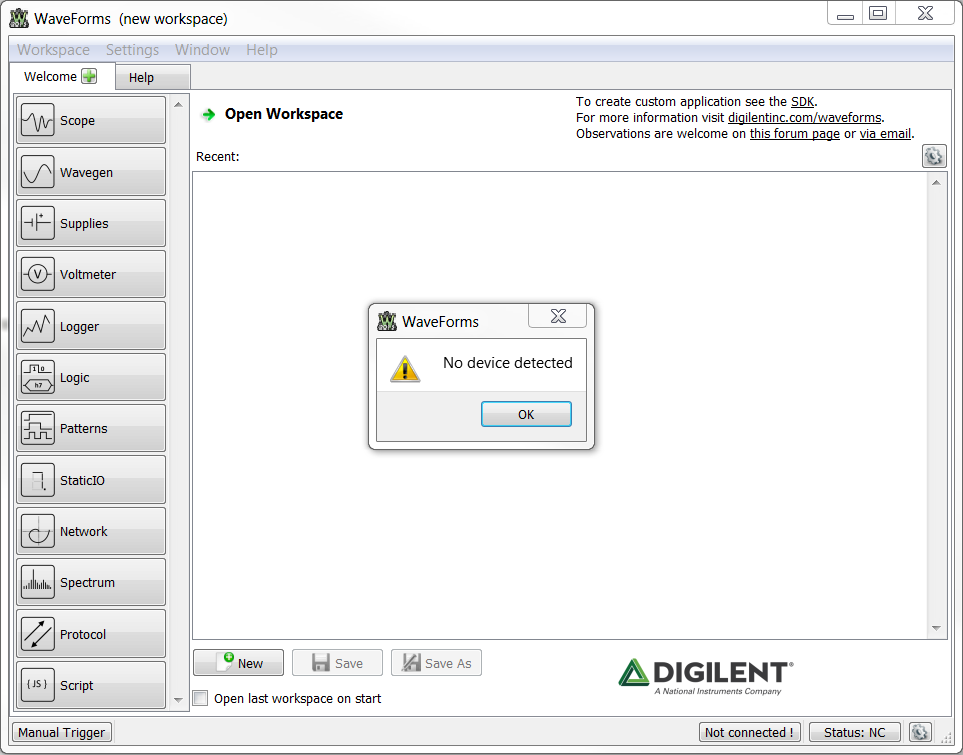Viewport: 963px width, 755px height.
Task: Open the Help menu in menu bar
Action: [x=262, y=50]
